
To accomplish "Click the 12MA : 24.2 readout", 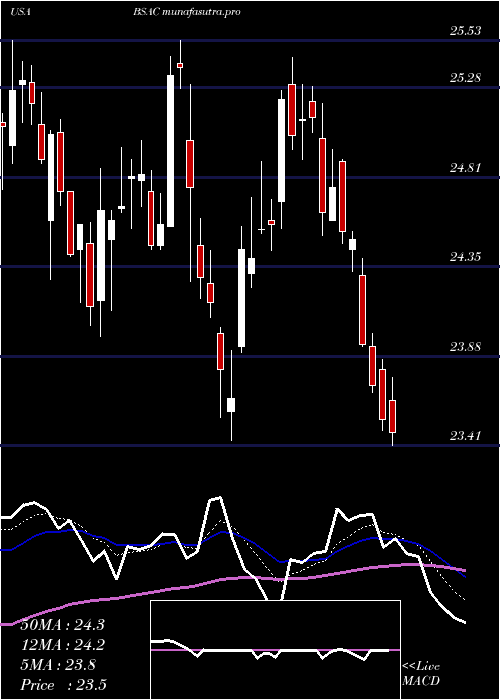I will tap(63, 645).
